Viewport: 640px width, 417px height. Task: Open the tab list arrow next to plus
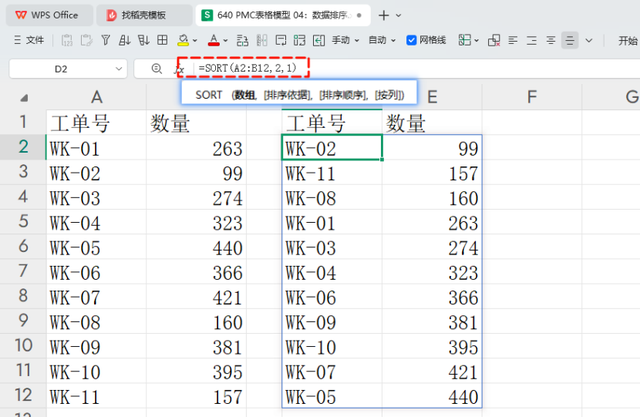click(398, 16)
